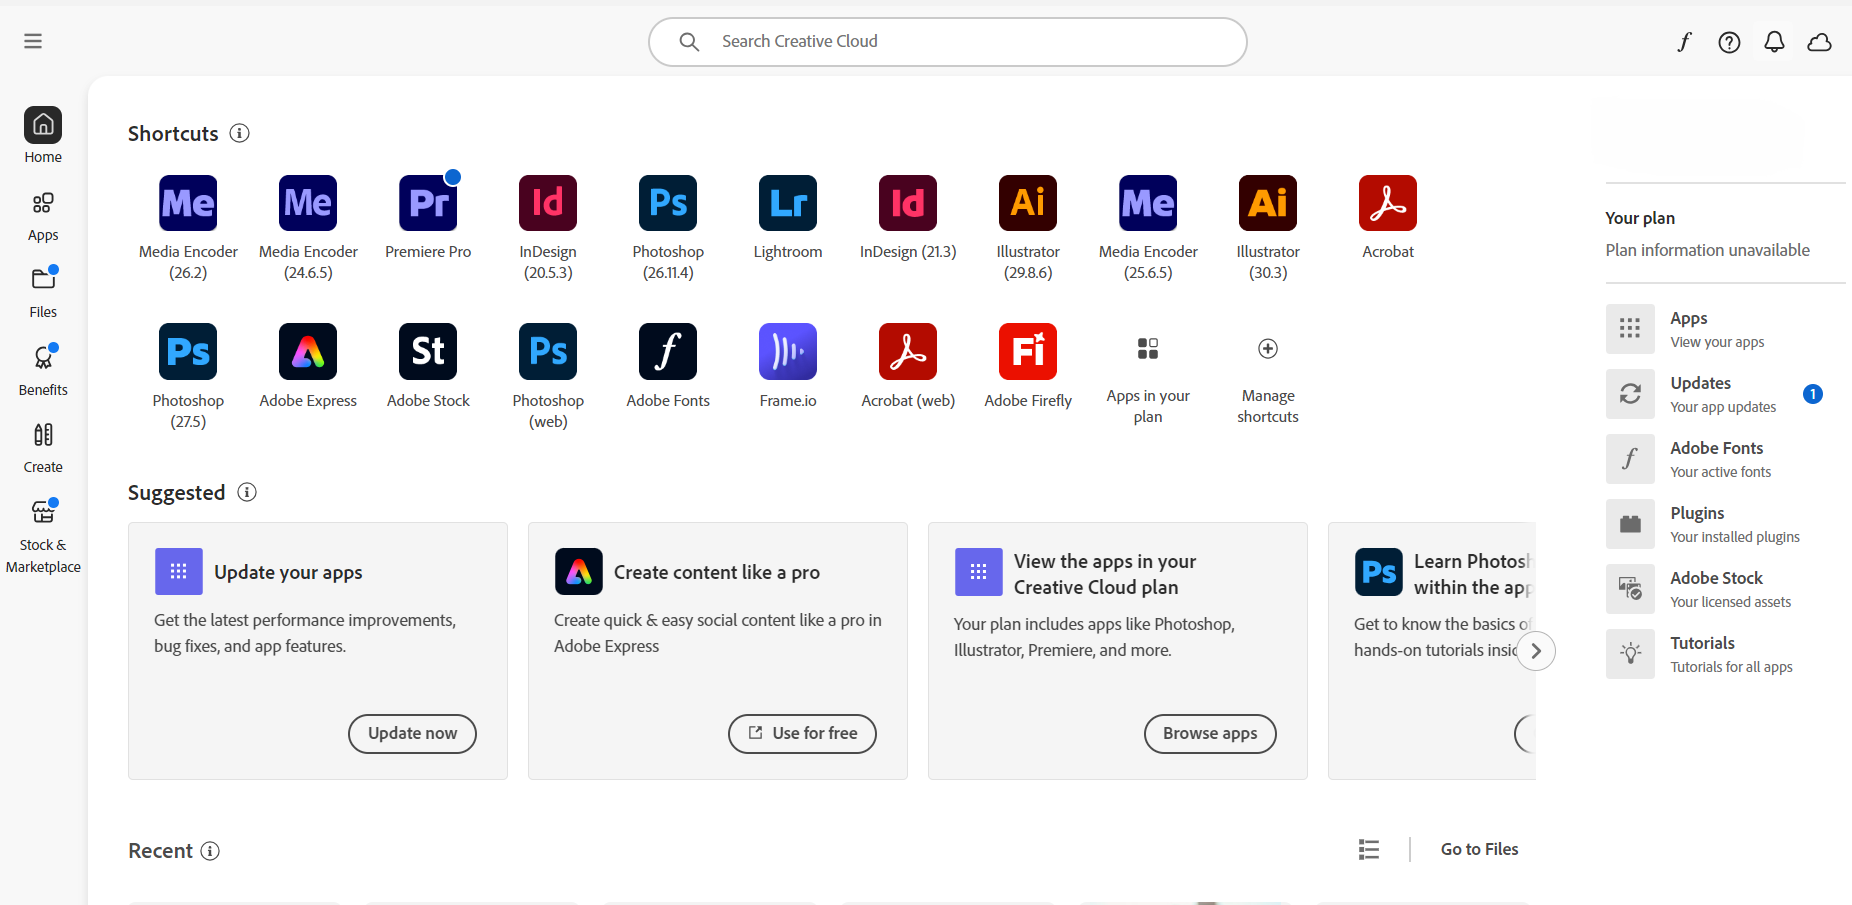Open Adobe Stock licensed assets link

pyautogui.click(x=1716, y=589)
